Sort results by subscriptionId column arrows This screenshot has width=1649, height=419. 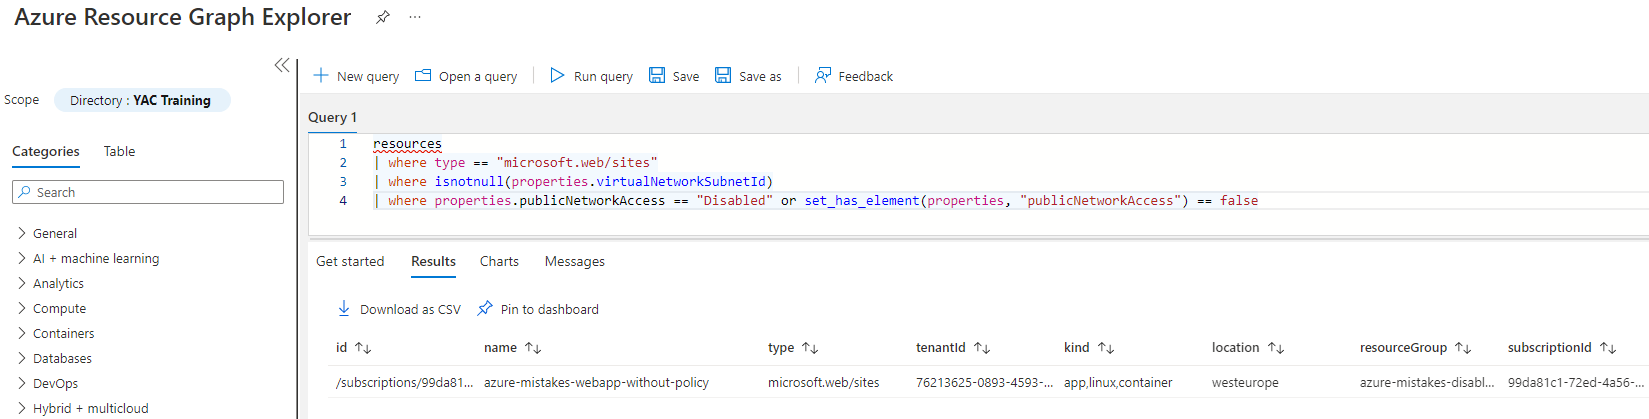click(1608, 348)
